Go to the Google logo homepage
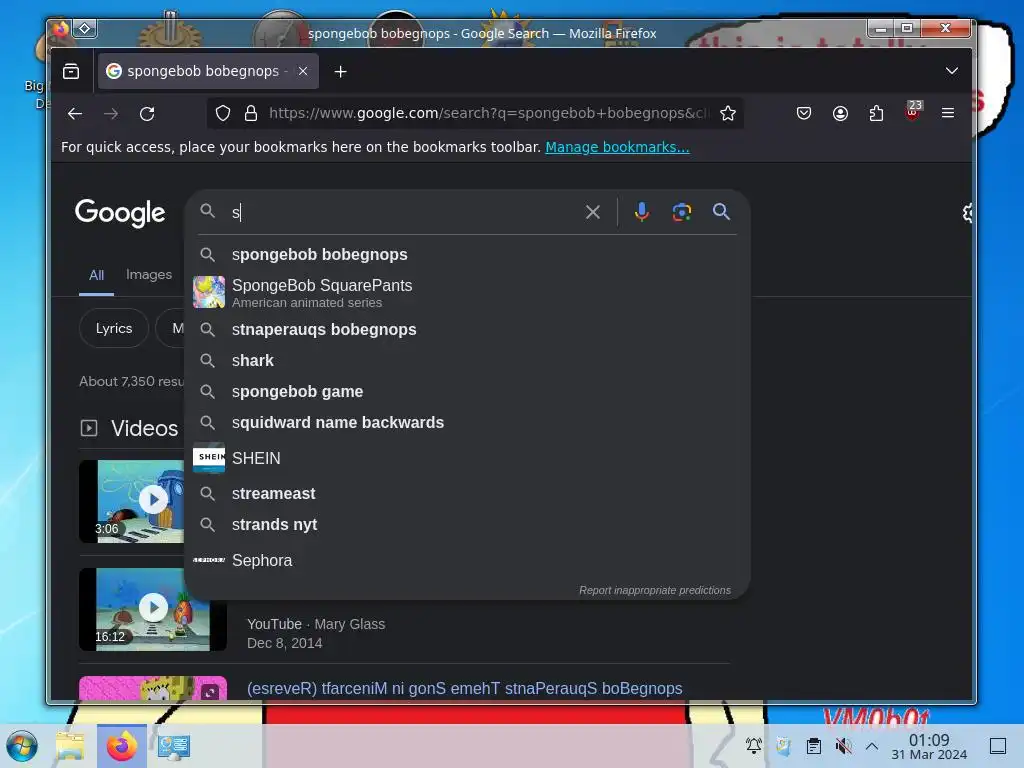The height and width of the screenshot is (768, 1024). (120, 213)
